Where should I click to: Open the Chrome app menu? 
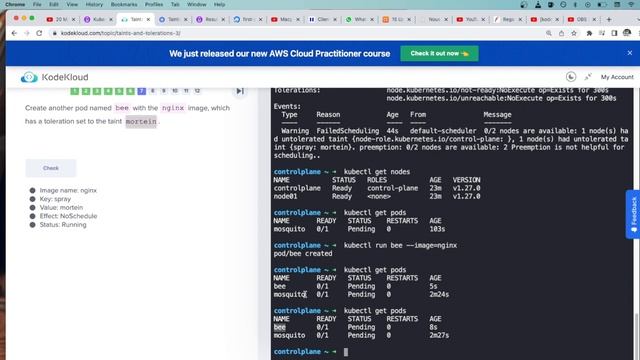point(15,4)
